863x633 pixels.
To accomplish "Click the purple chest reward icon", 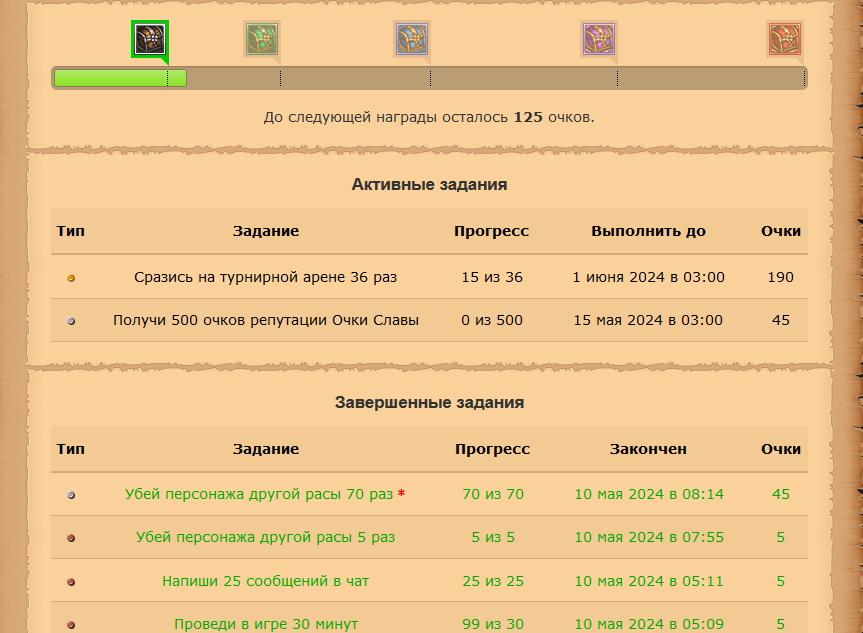I will tap(599, 39).
